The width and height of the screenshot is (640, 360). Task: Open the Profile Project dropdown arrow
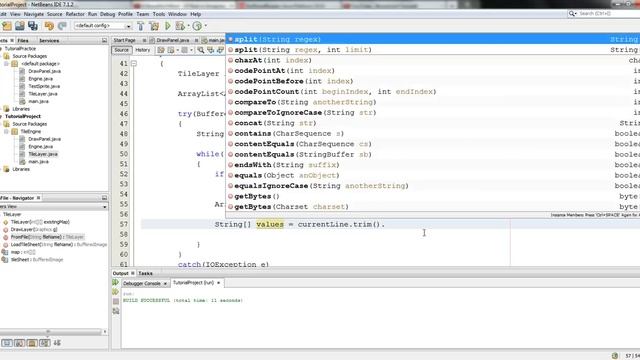pyautogui.click(x=205, y=26)
